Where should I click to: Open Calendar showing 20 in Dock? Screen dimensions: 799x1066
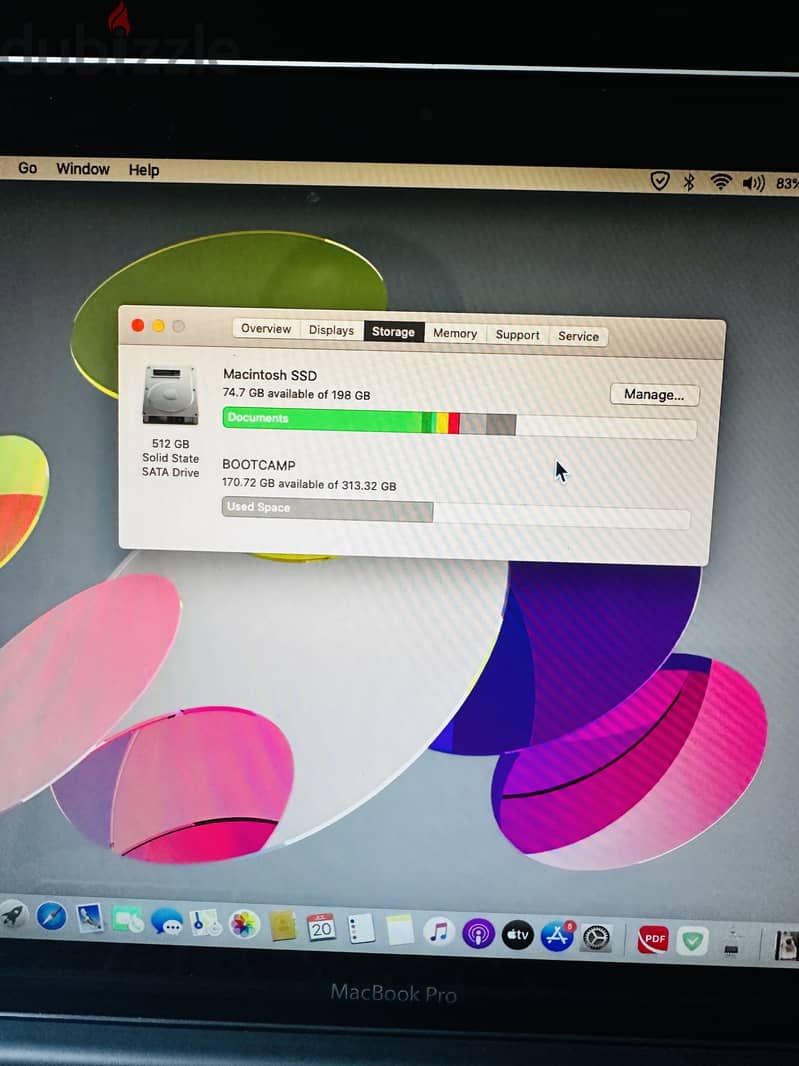321,928
